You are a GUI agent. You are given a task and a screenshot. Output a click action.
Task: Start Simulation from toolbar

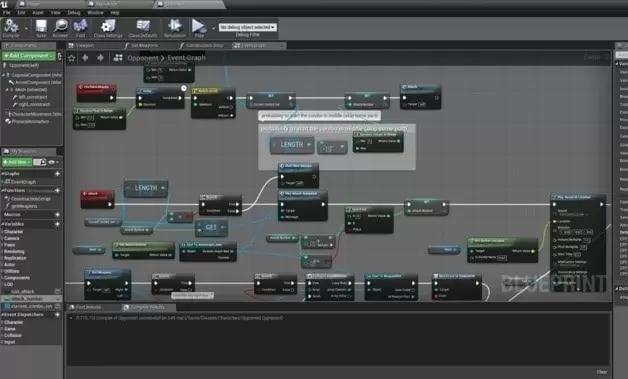click(175, 28)
